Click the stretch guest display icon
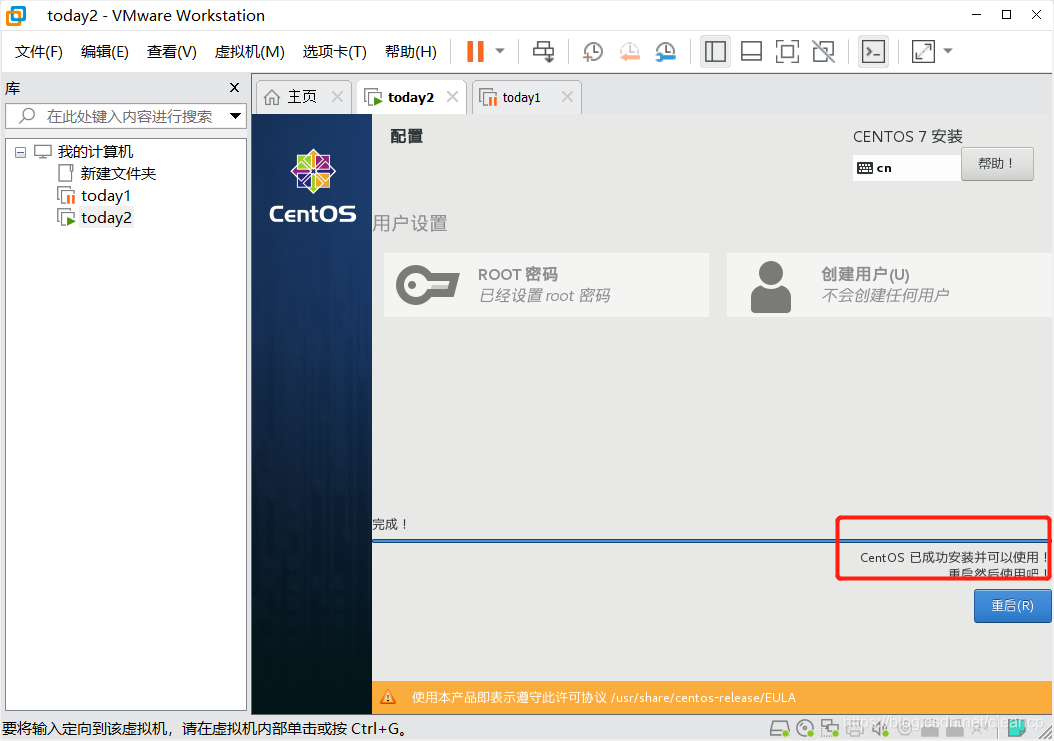This screenshot has width=1054, height=741. 923,52
